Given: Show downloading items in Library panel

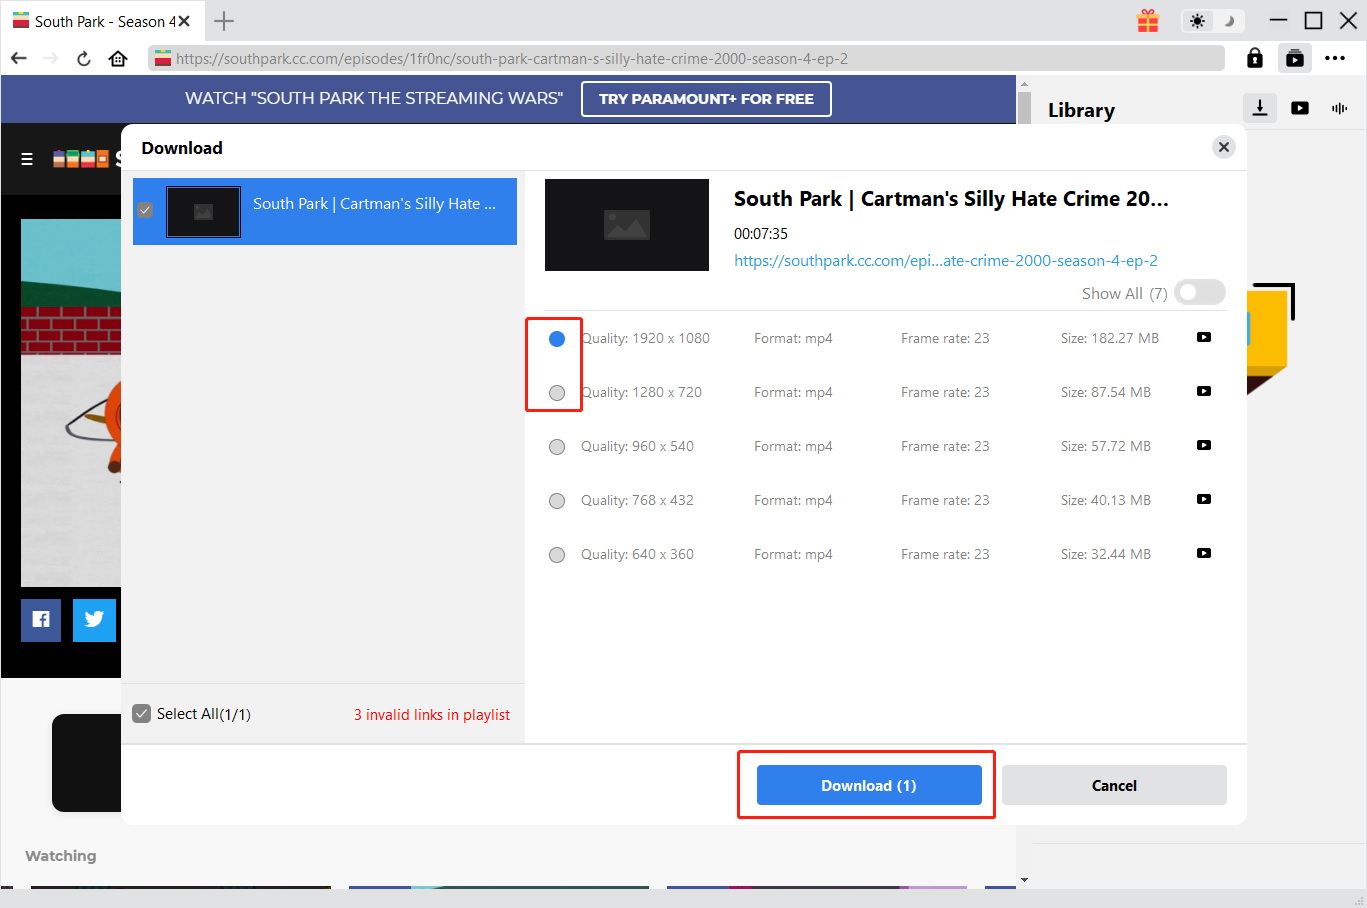Looking at the screenshot, I should (1260, 108).
